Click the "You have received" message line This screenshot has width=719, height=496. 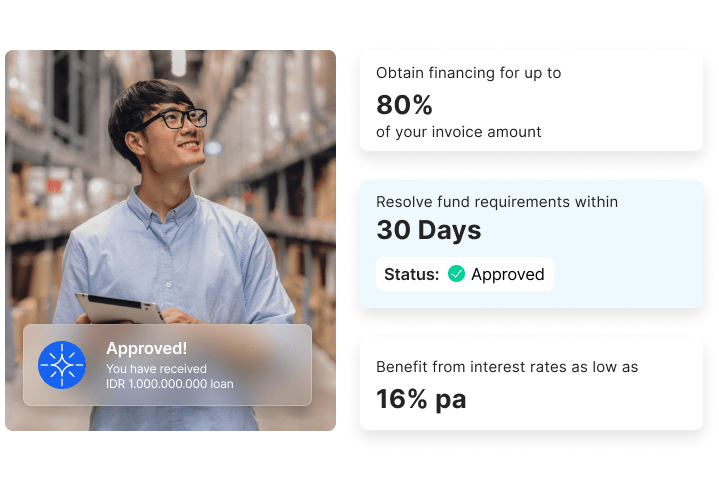tap(156, 369)
